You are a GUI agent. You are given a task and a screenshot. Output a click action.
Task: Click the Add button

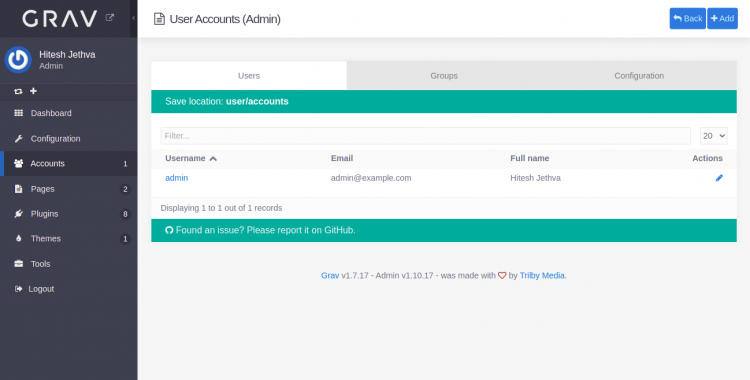click(722, 19)
